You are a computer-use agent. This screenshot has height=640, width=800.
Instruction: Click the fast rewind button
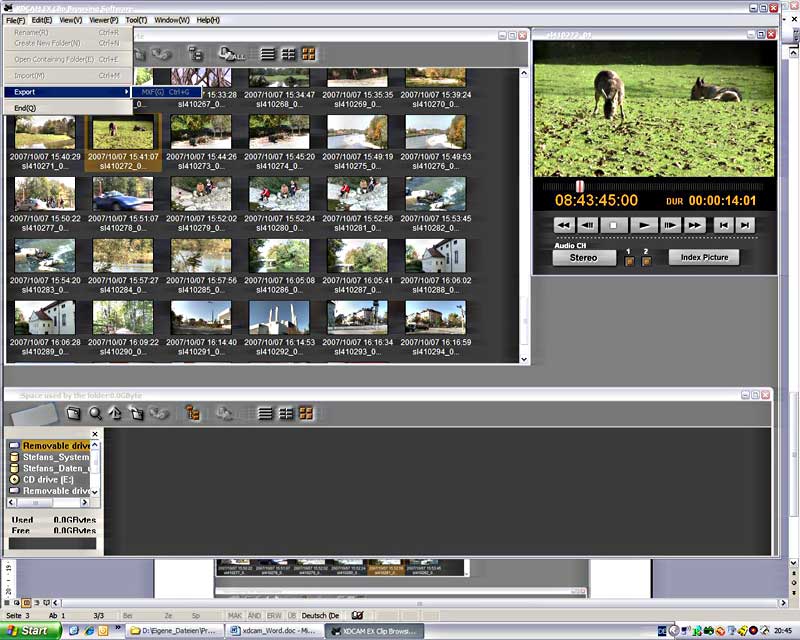coord(564,226)
